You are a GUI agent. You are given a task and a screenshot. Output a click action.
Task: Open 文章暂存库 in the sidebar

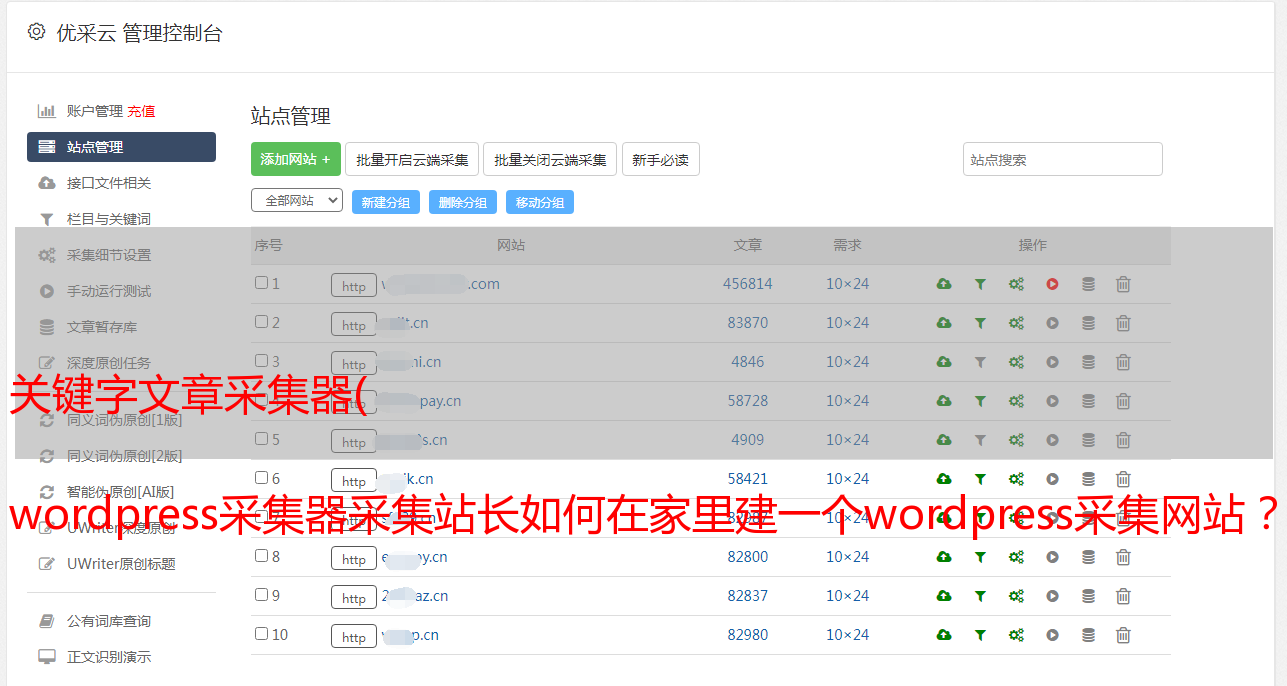coord(102,327)
